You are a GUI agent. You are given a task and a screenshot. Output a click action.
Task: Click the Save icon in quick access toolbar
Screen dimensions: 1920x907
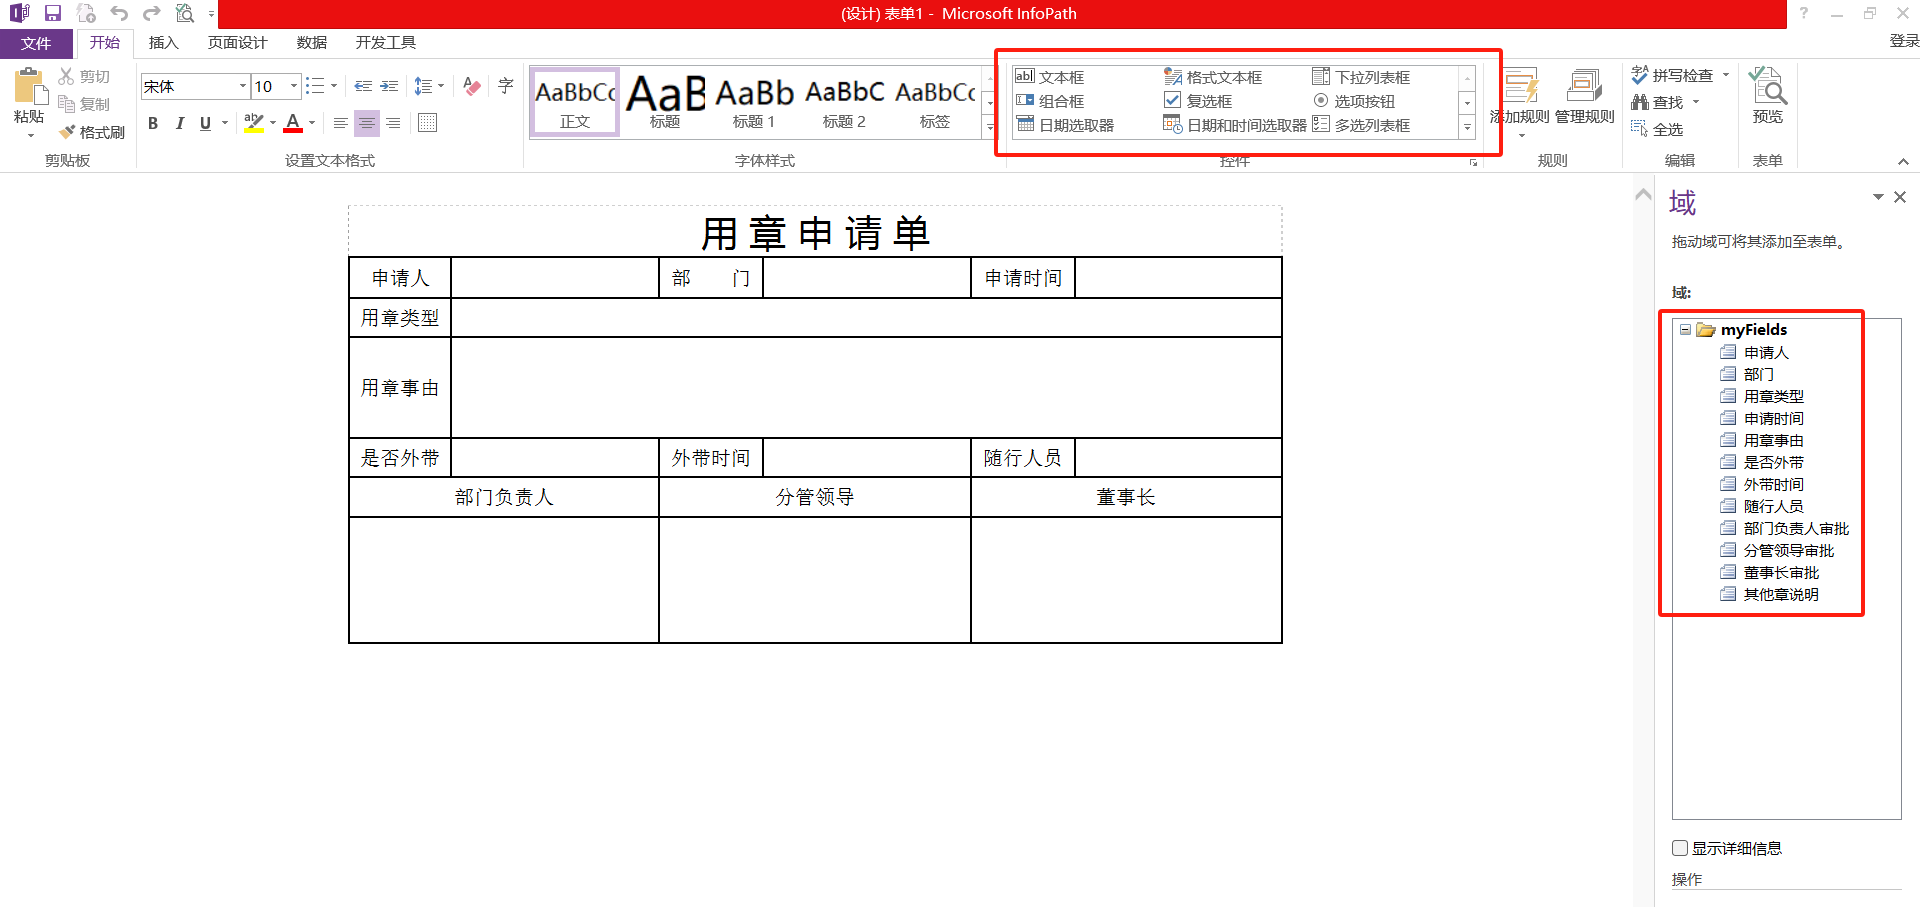(x=53, y=13)
